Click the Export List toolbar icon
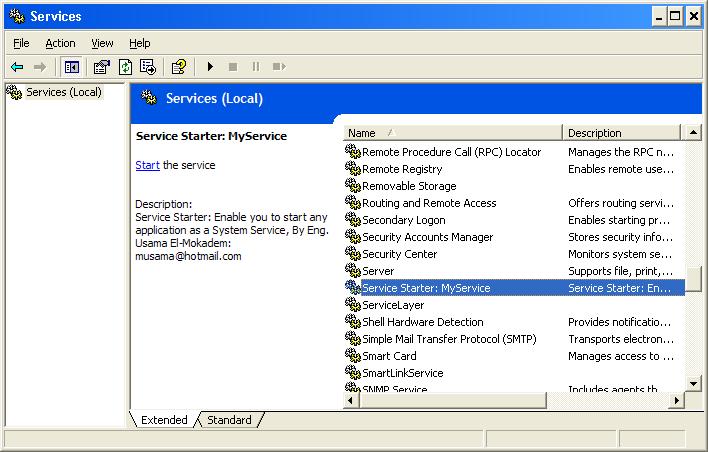 point(148,67)
